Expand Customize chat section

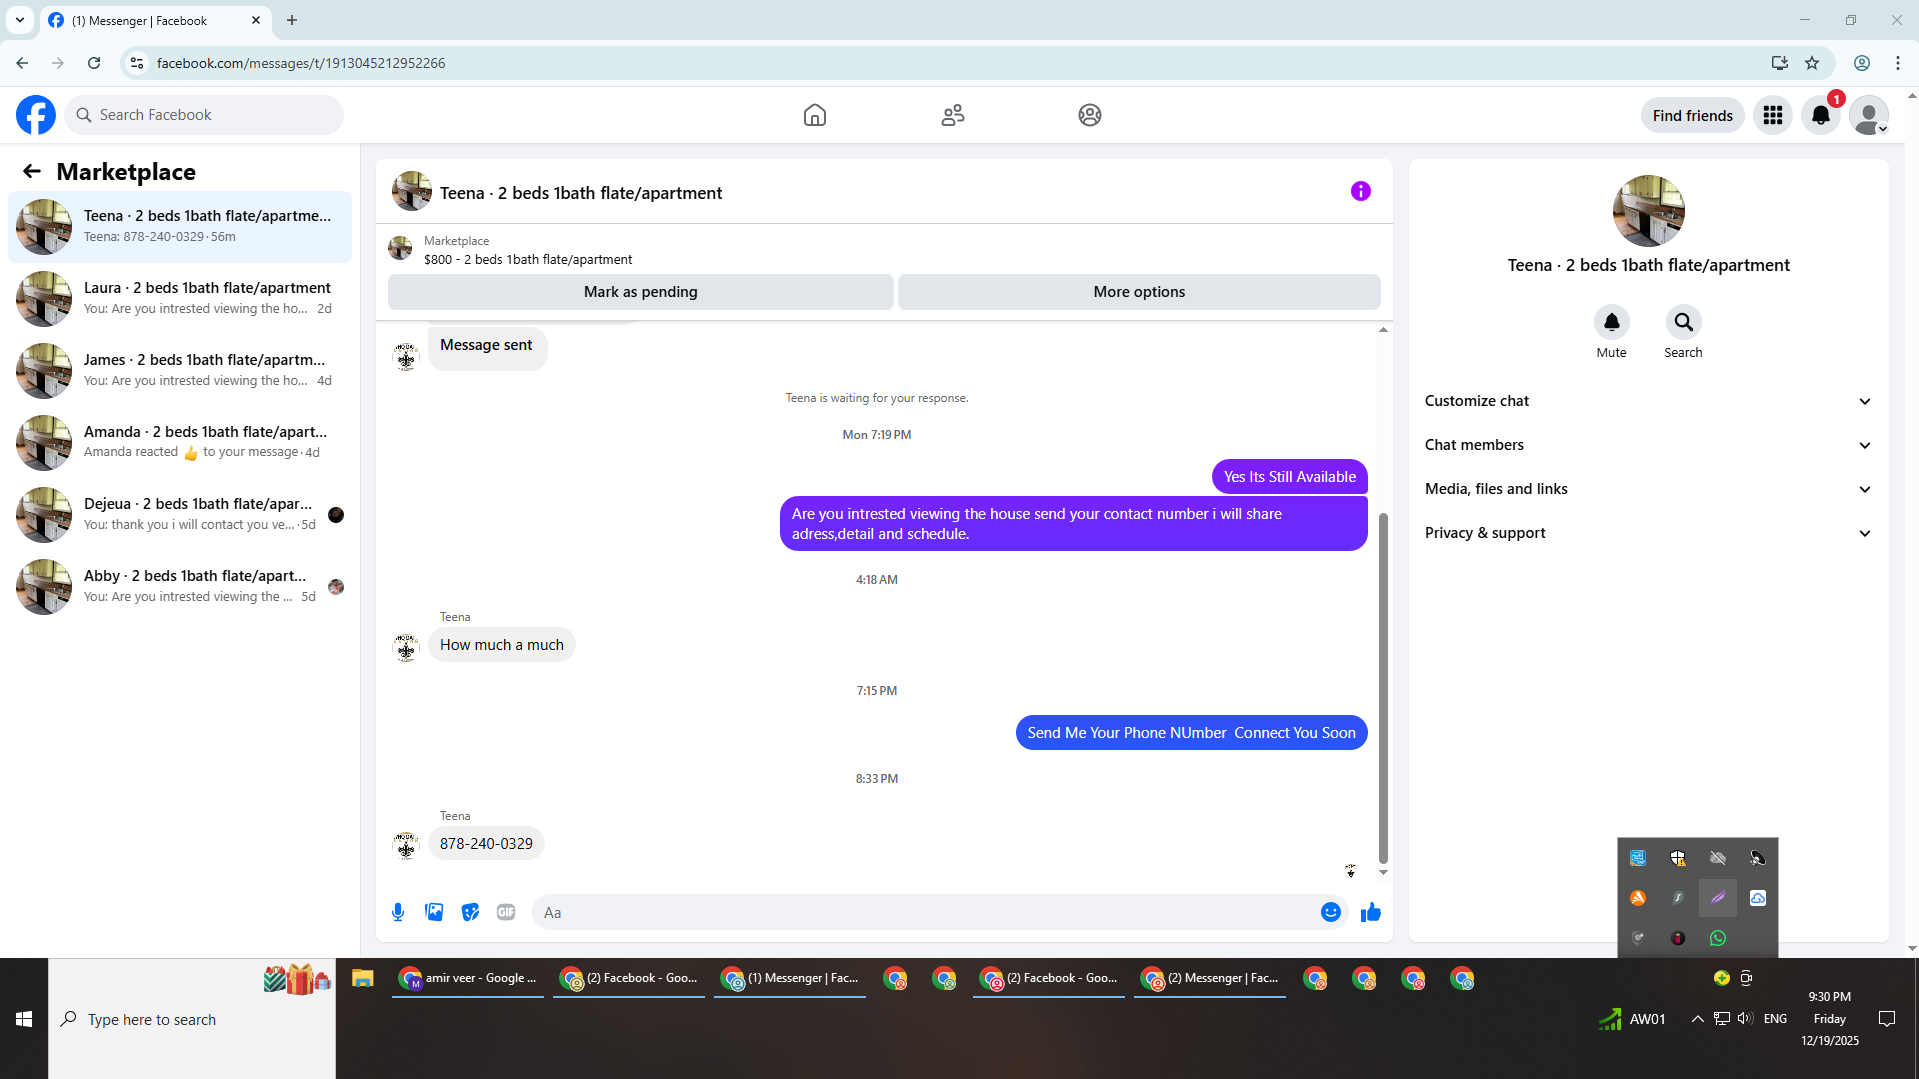point(1647,401)
